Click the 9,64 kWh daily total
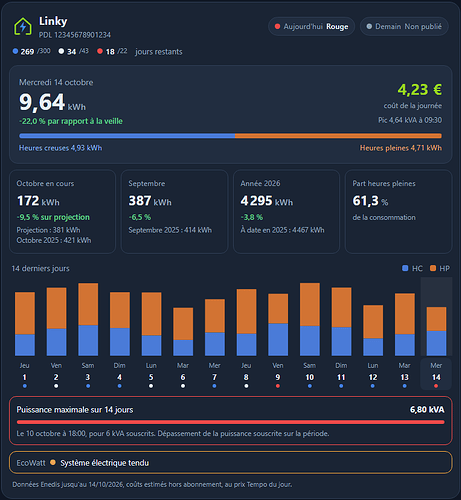This screenshot has height=500, width=461. point(52,102)
